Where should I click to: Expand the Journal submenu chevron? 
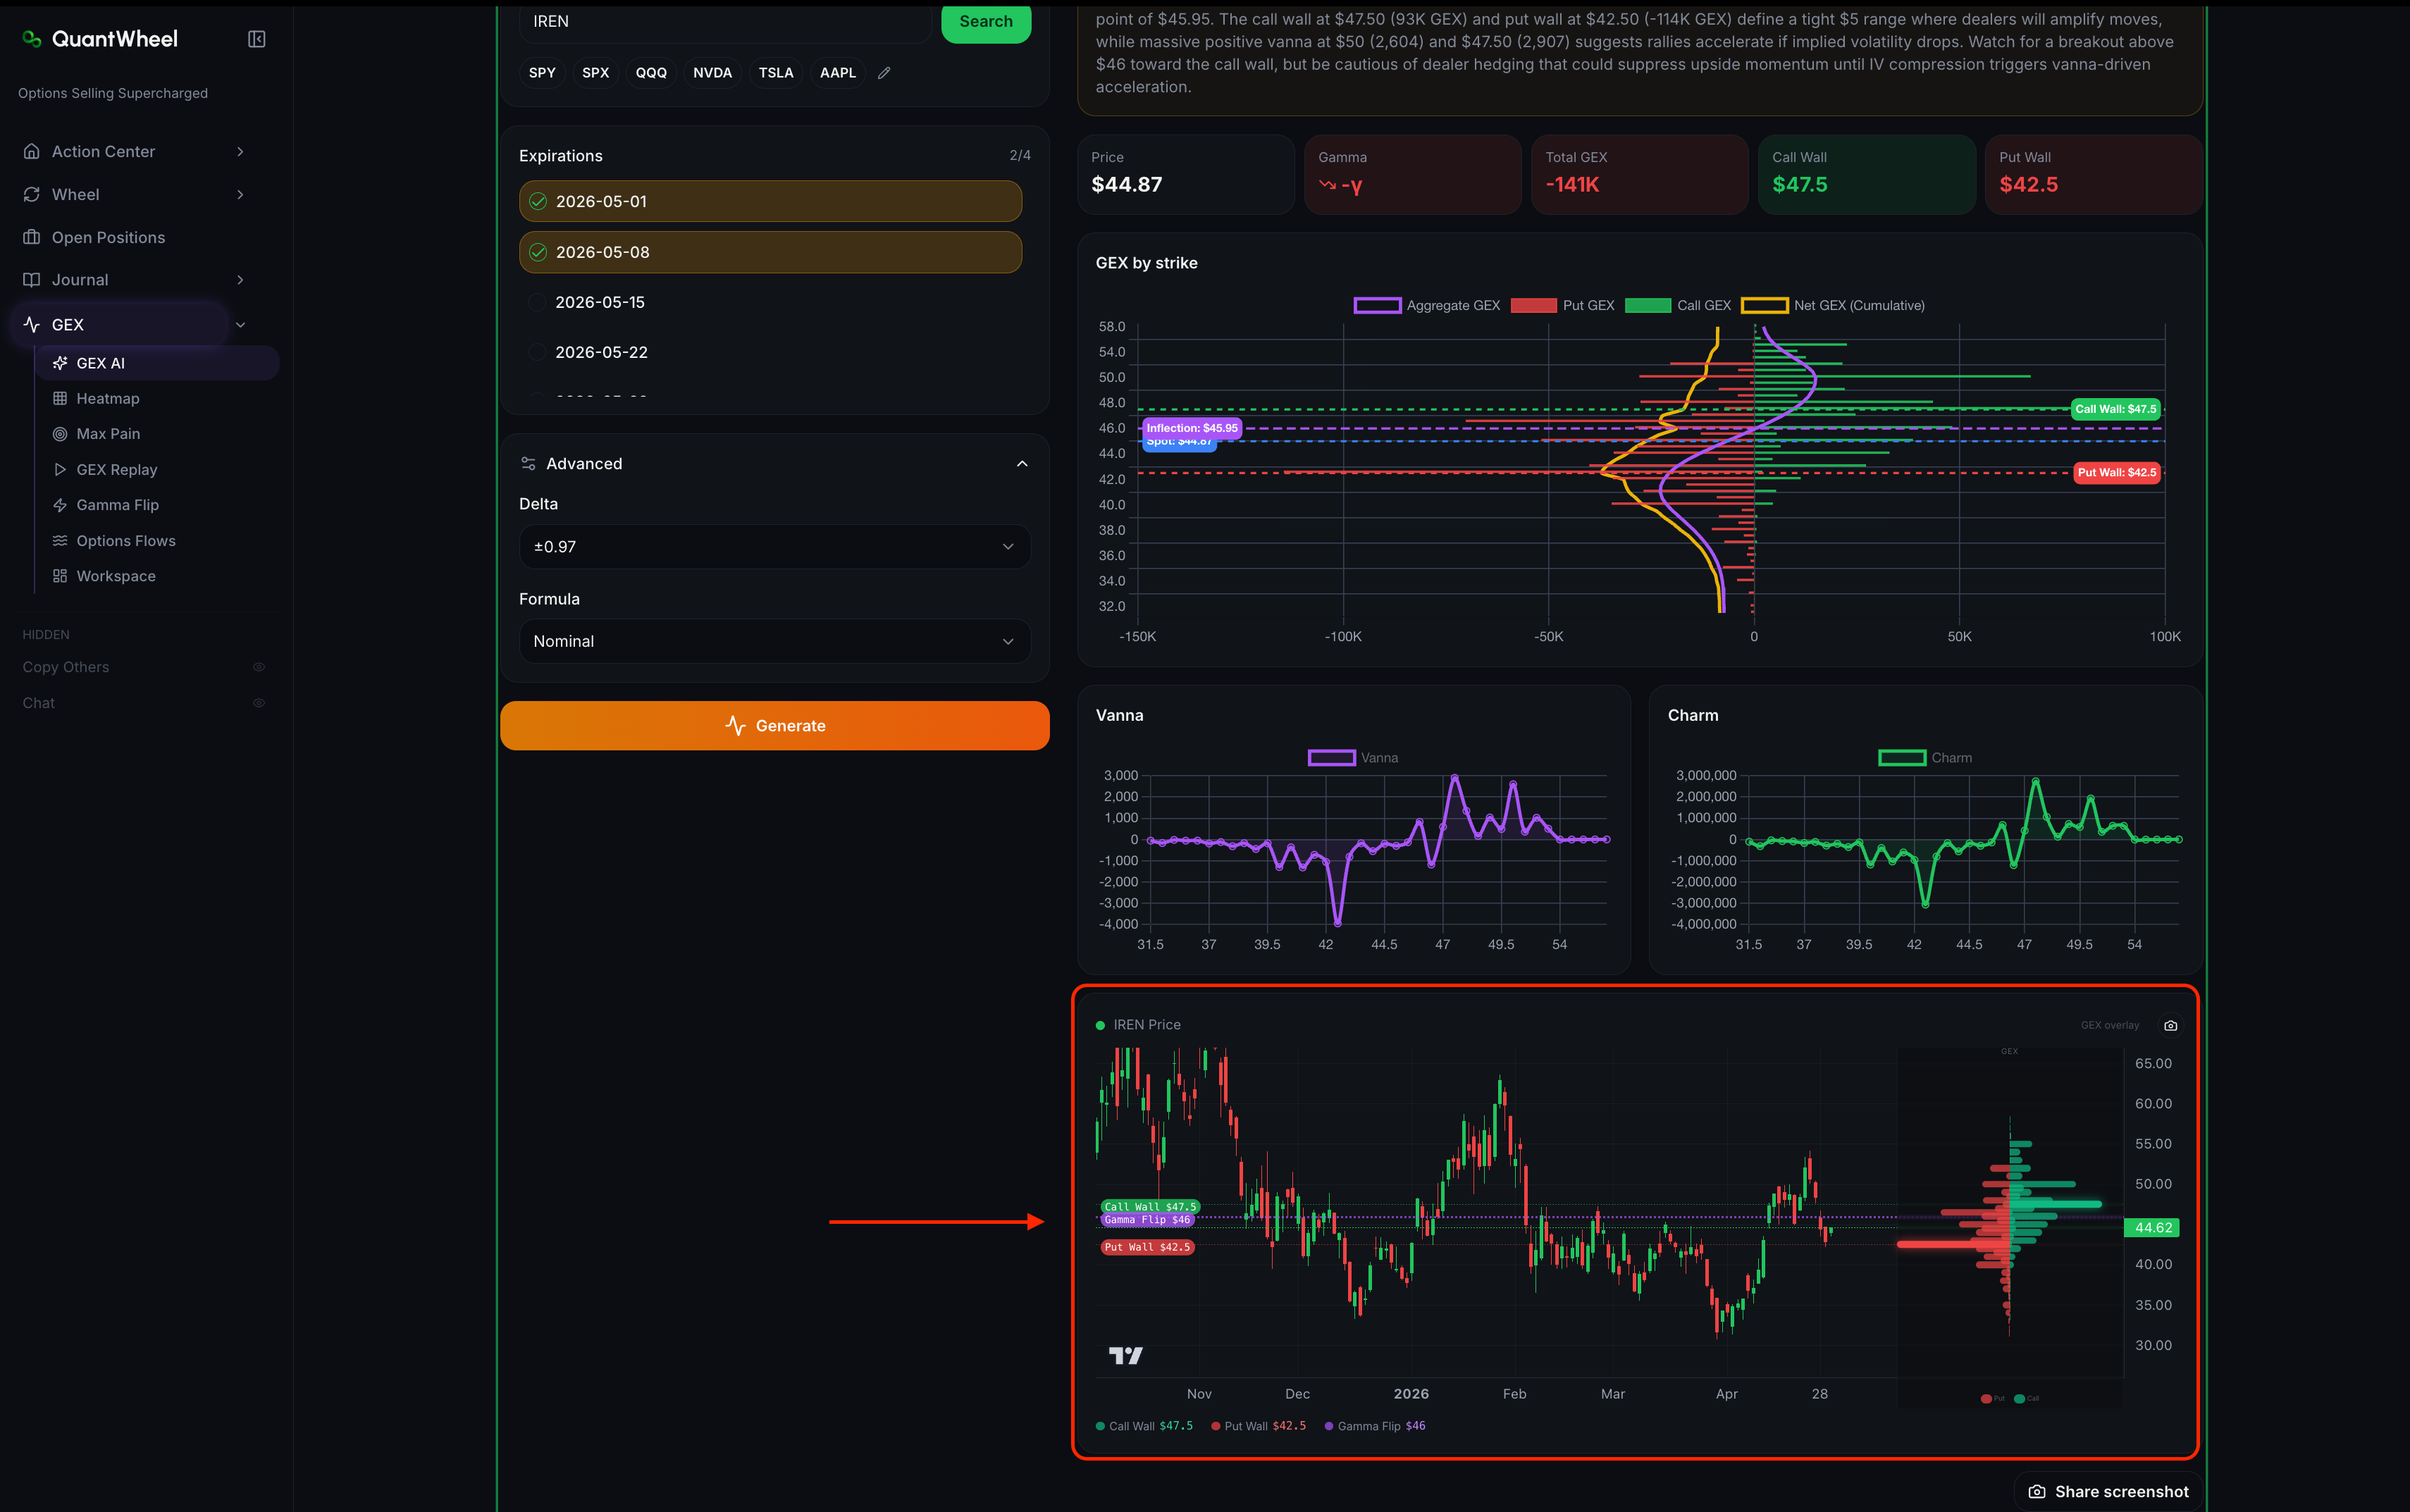point(240,280)
